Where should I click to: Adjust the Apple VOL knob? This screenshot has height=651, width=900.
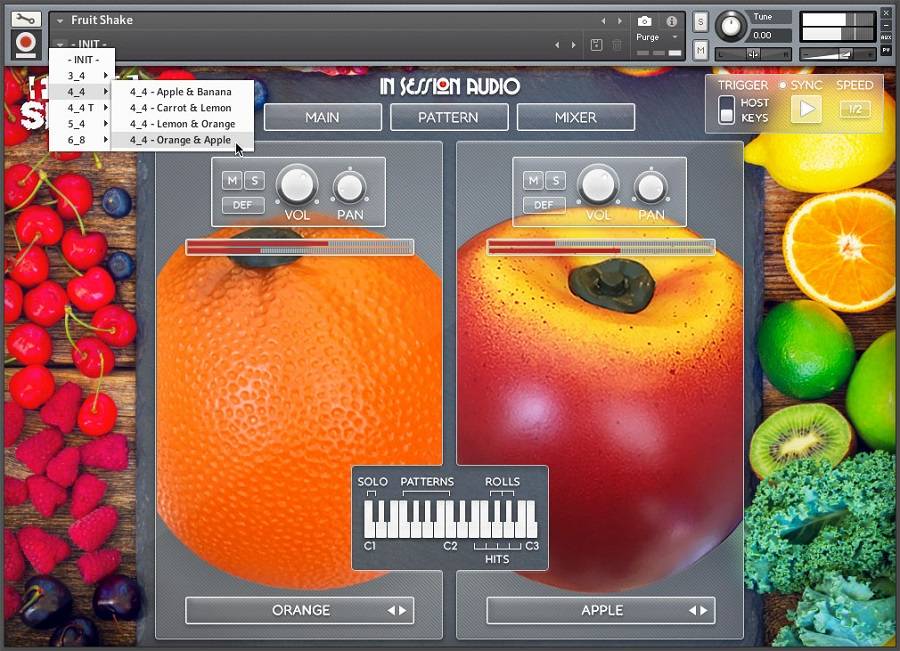tap(598, 184)
